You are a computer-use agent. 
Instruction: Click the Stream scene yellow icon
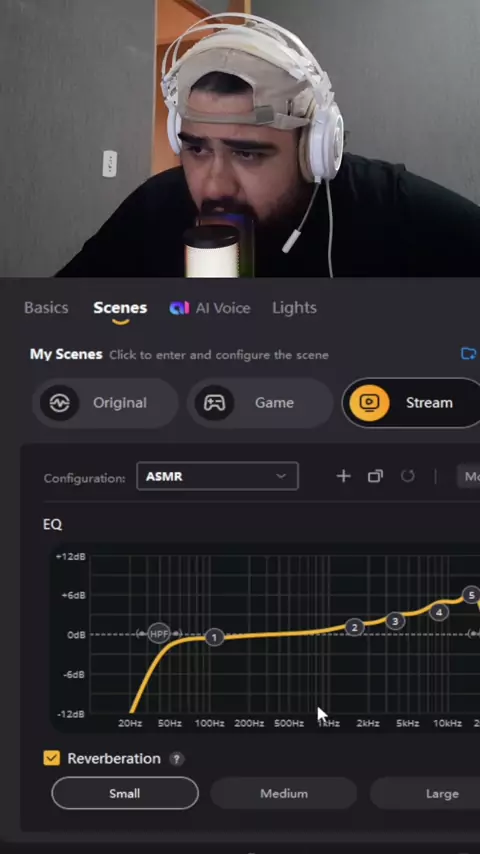[369, 403]
